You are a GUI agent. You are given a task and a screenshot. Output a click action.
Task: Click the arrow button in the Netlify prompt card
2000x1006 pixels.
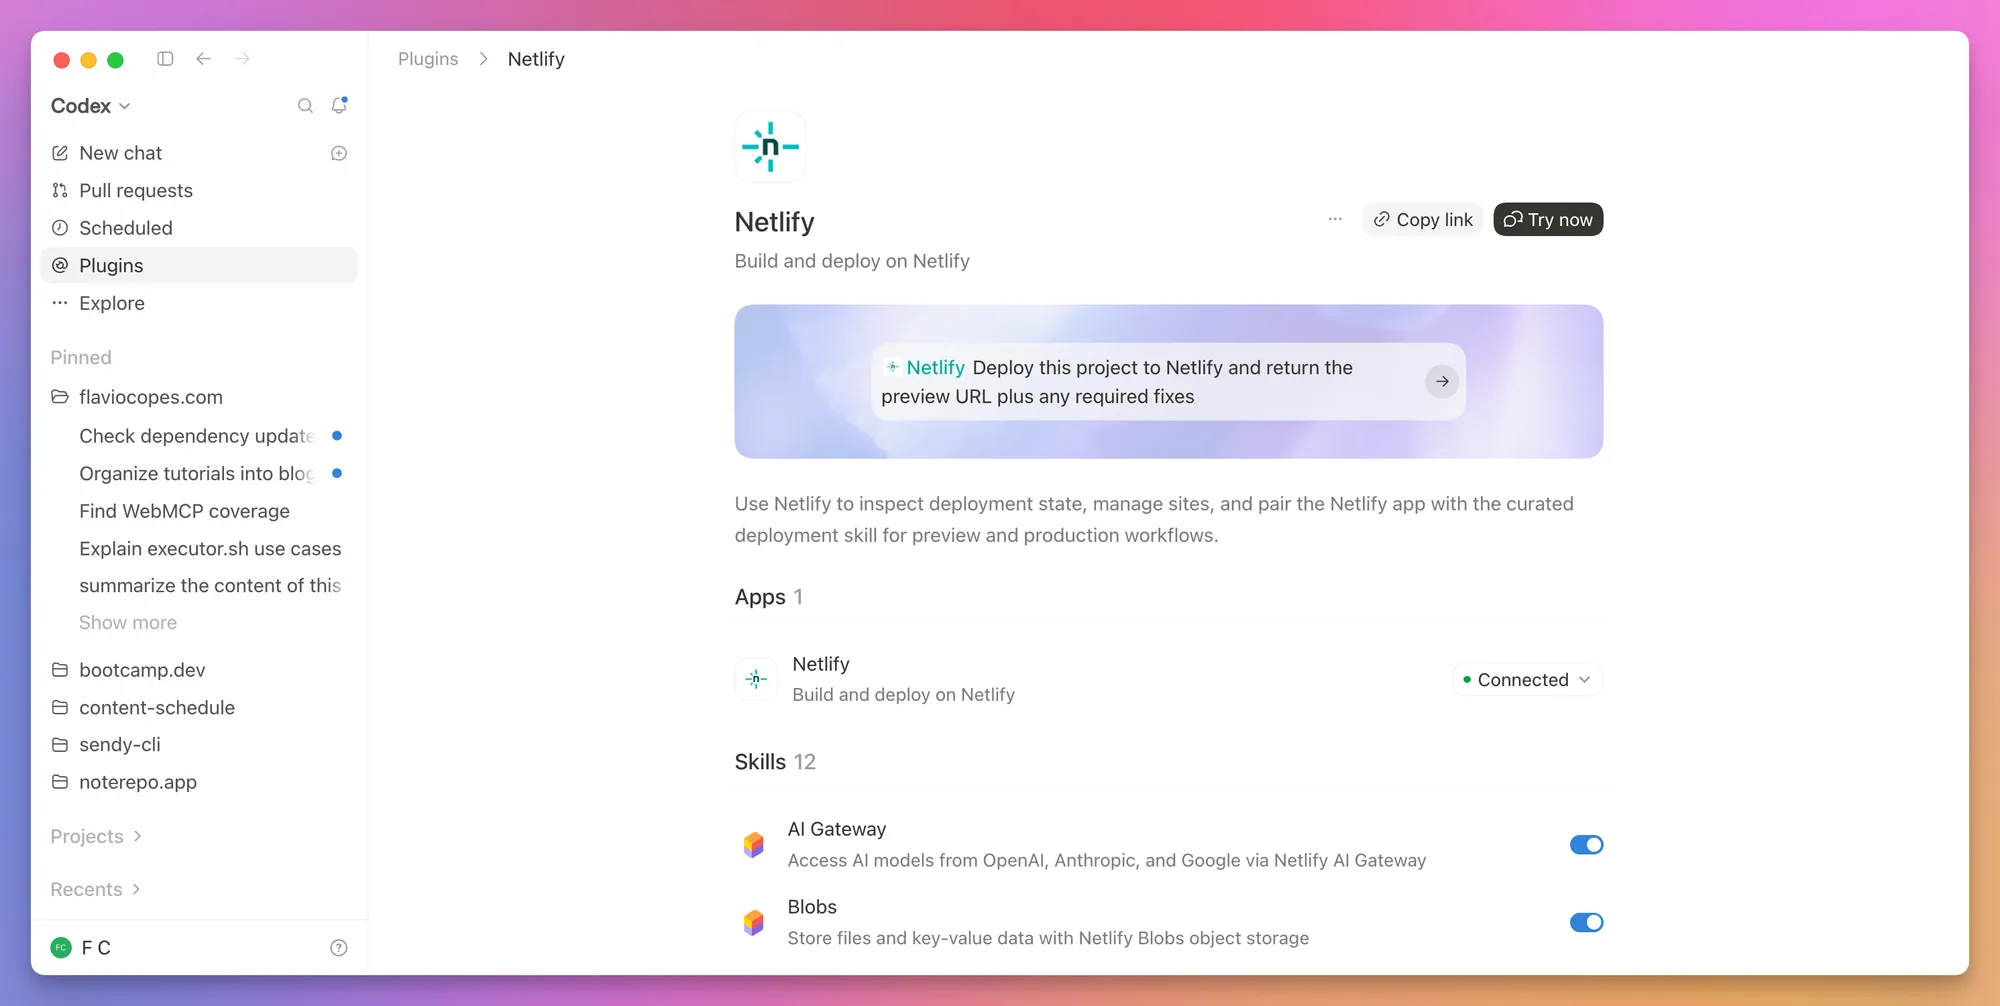tap(1442, 381)
